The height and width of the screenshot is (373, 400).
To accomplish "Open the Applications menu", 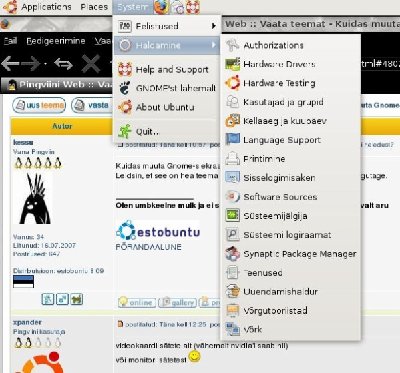I will pyautogui.click(x=46, y=7).
